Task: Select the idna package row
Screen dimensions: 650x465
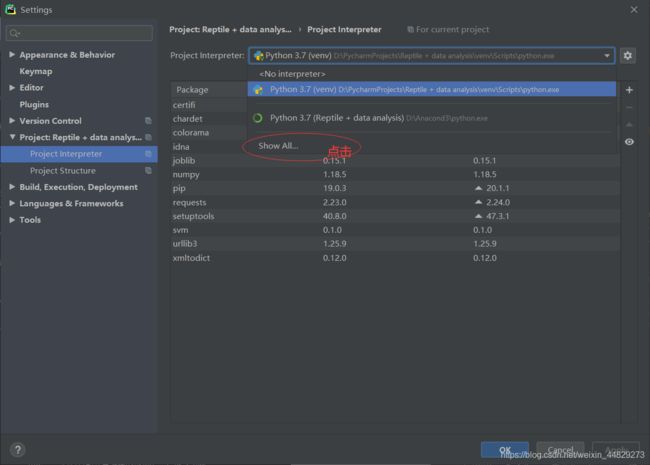Action: (209, 147)
